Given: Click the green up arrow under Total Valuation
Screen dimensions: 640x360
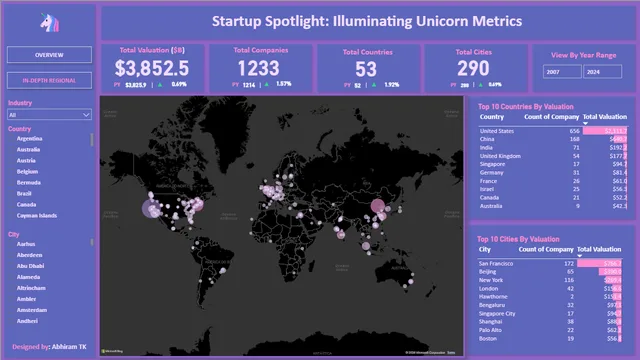Looking at the screenshot, I should click(160, 85).
